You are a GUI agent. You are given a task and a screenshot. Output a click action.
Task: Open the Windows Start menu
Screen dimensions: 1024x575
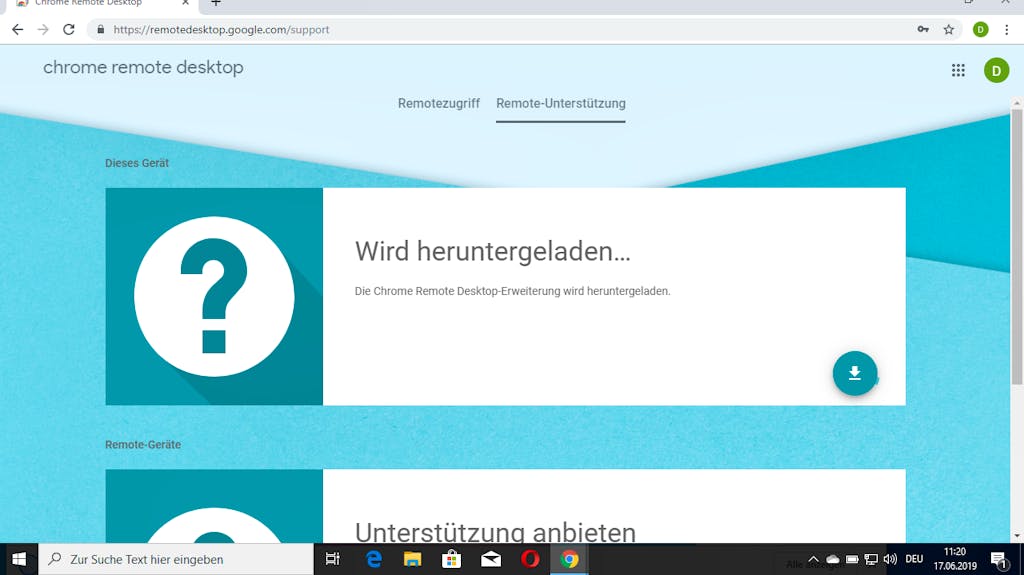pos(19,559)
